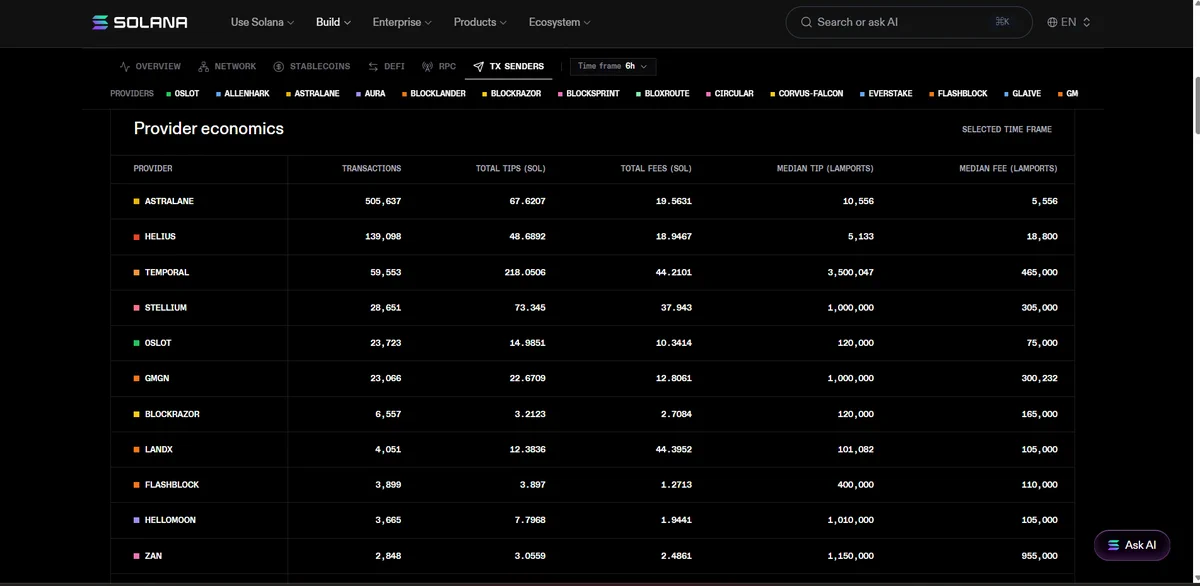Switch to the Stablecoins tab

pyautogui.click(x=312, y=67)
